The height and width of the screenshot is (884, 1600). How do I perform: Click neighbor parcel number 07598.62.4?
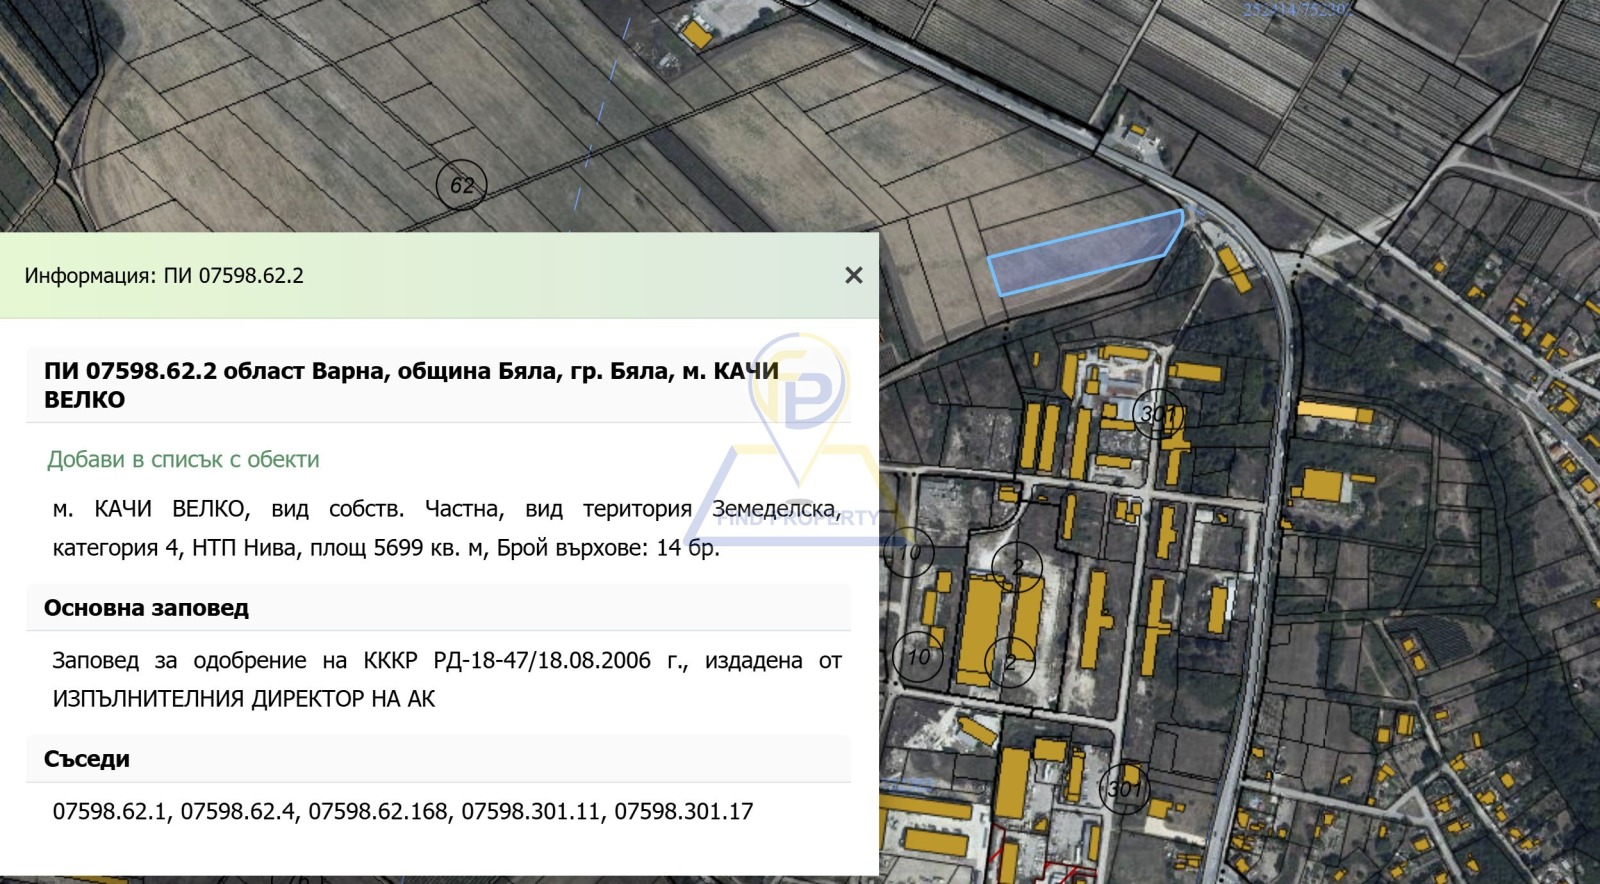[239, 811]
